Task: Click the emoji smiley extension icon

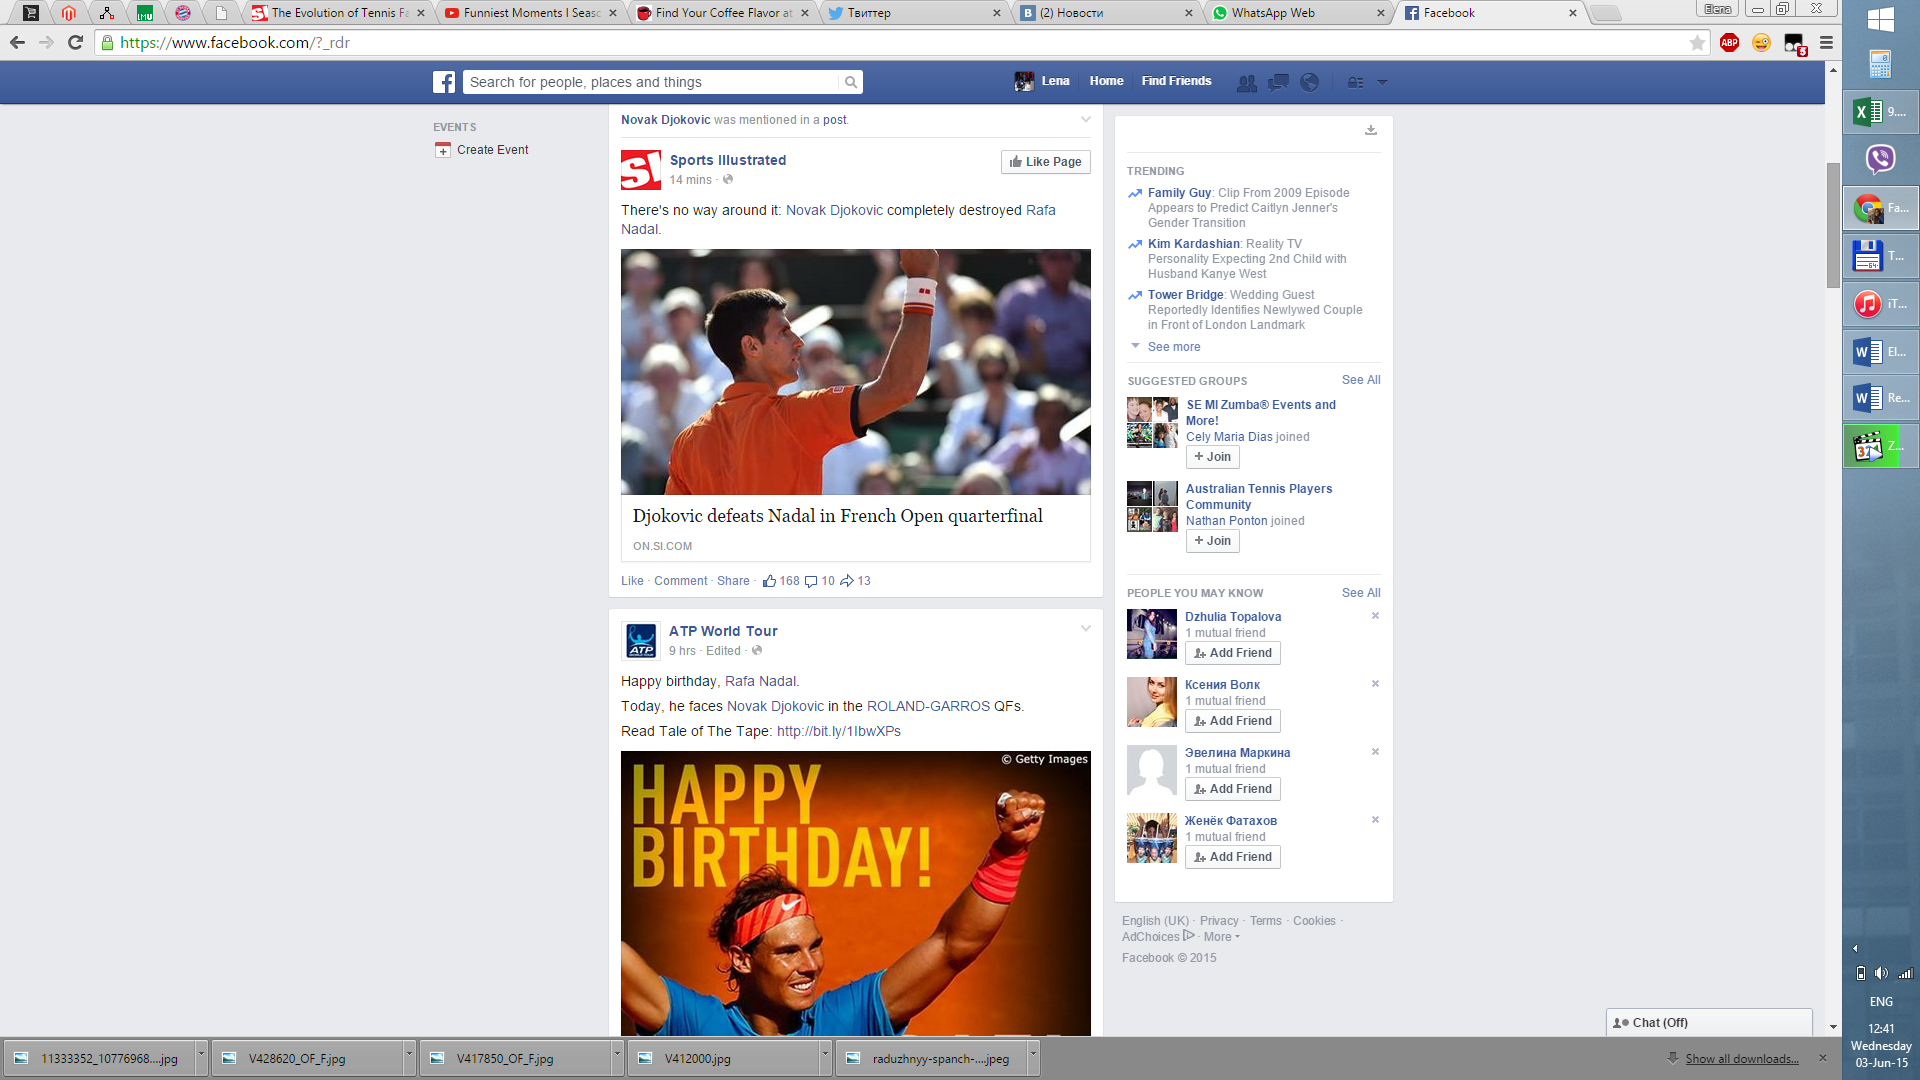Action: pyautogui.click(x=1761, y=42)
